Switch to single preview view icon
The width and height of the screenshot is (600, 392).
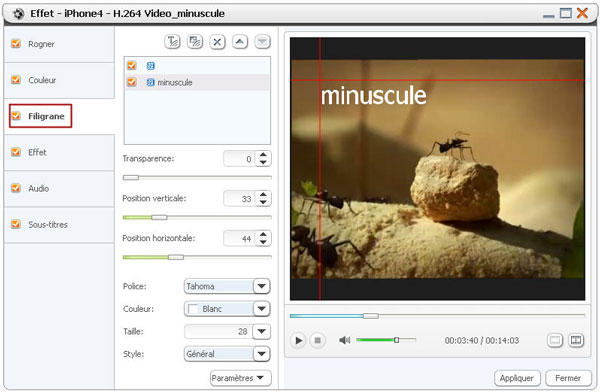click(555, 340)
